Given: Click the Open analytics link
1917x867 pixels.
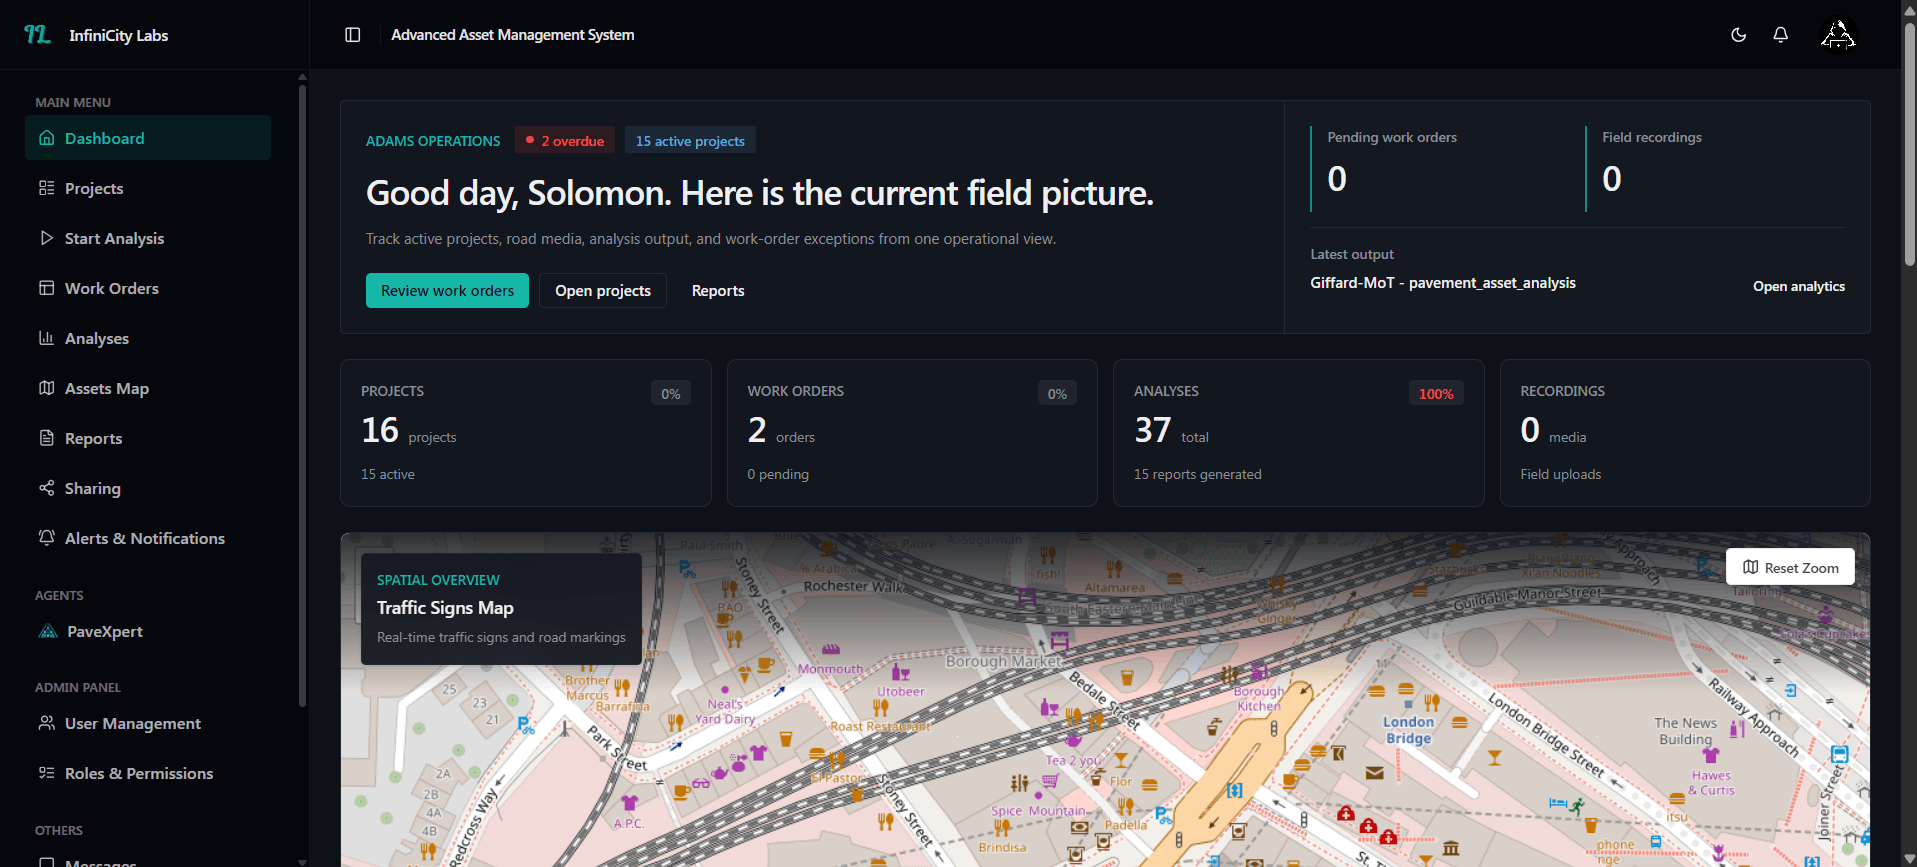Looking at the screenshot, I should click(1798, 286).
